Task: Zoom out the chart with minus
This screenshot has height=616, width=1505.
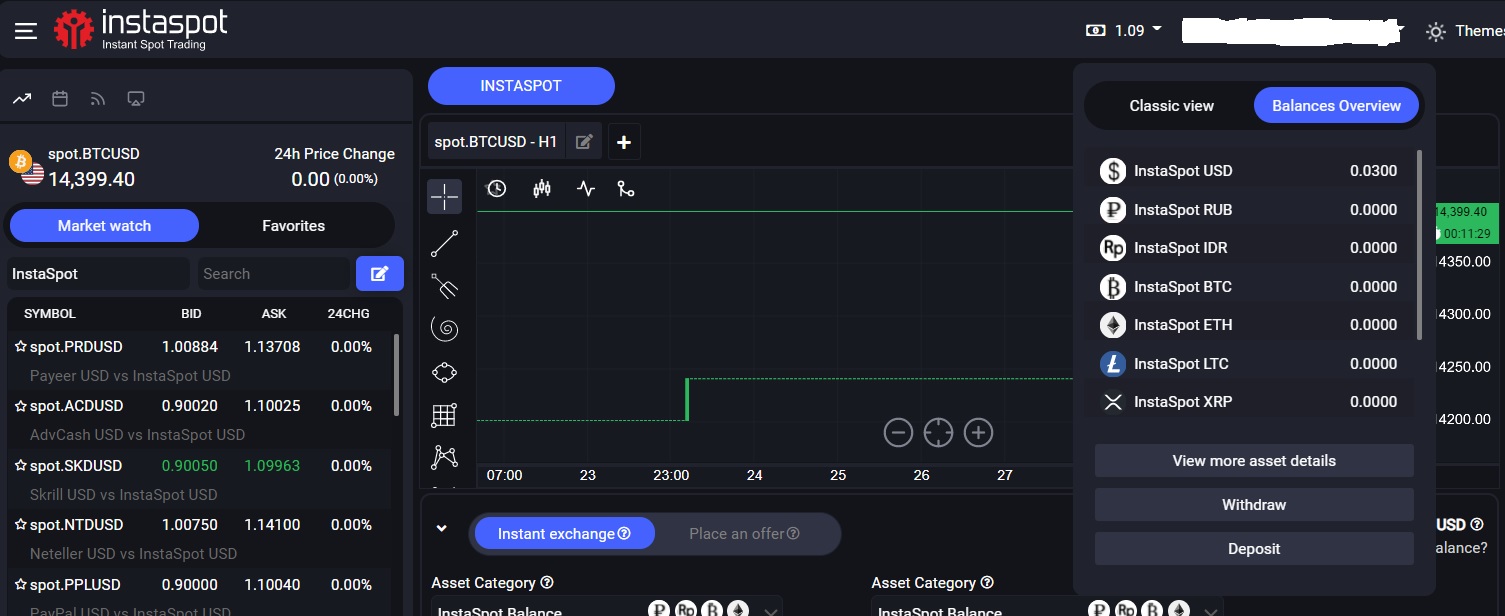Action: pos(898,433)
